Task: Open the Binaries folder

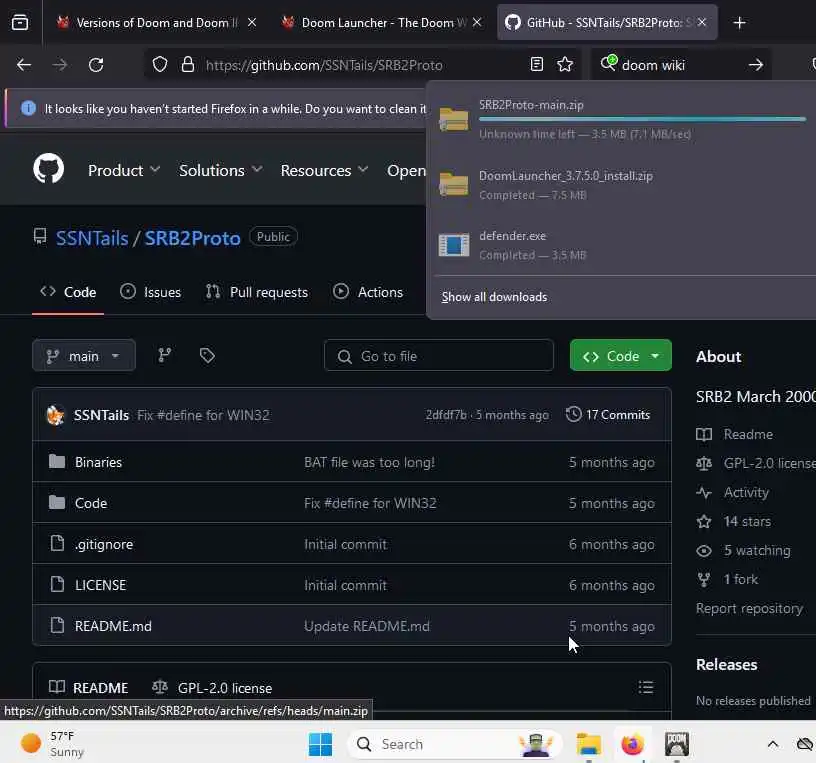Action: [x=98, y=462]
